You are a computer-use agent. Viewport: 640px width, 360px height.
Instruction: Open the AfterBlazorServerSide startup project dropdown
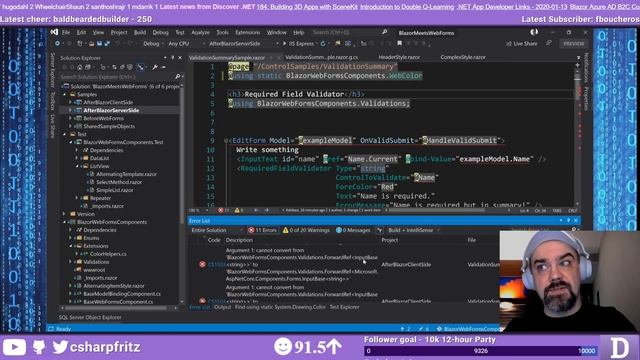[x=243, y=44]
